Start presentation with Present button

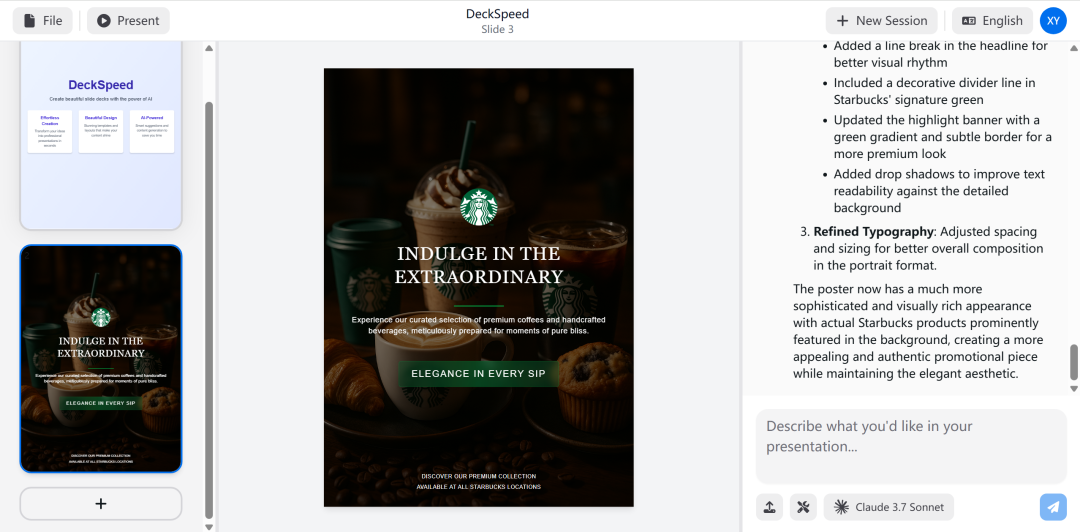(128, 21)
